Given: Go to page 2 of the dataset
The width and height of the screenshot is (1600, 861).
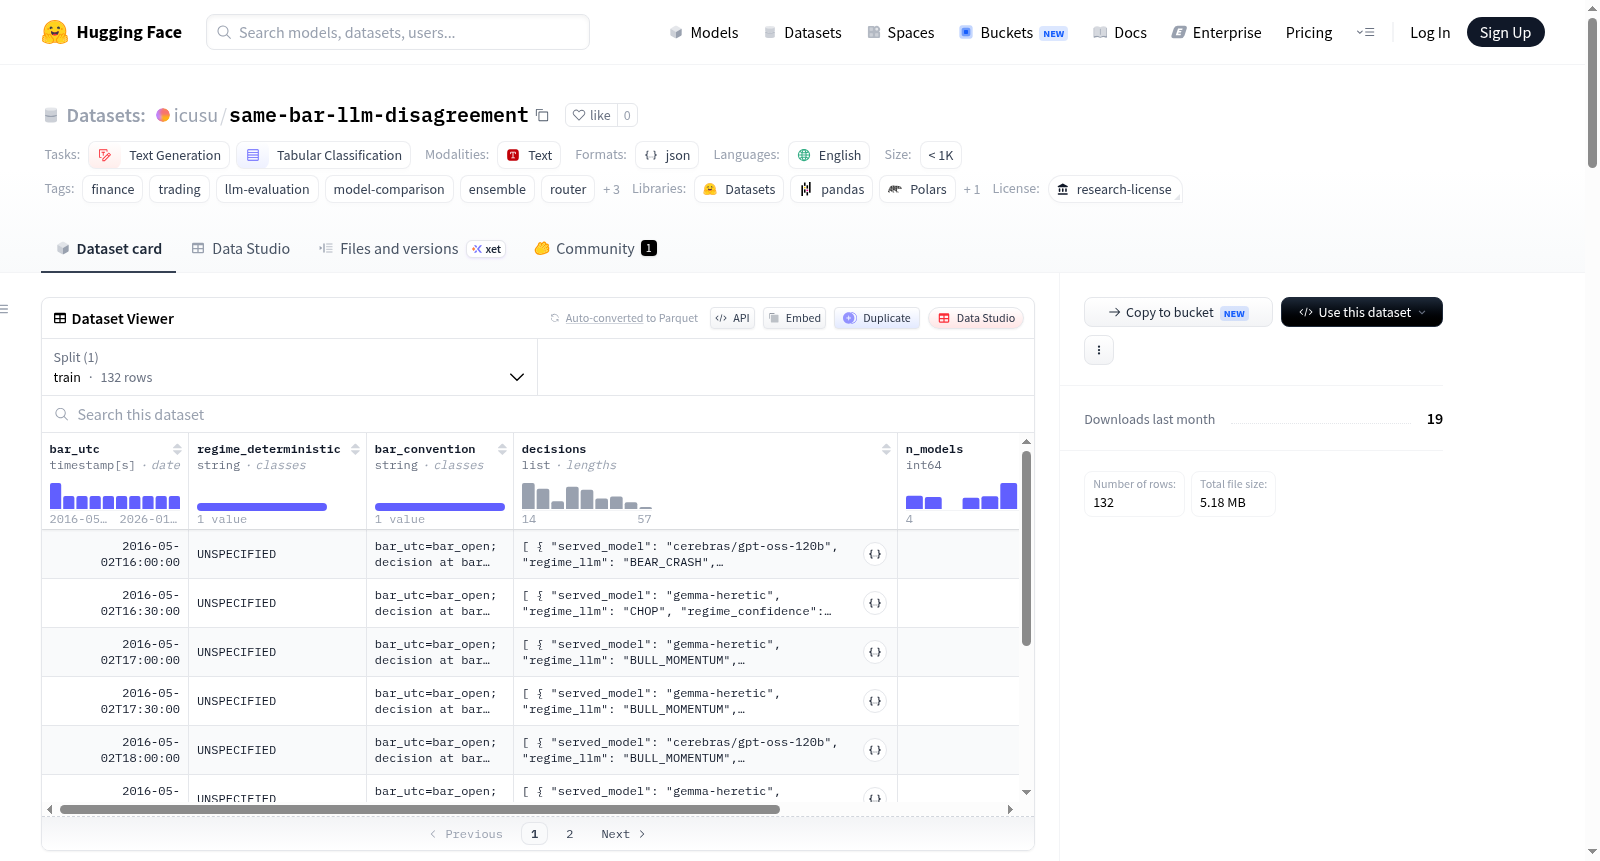Looking at the screenshot, I should pyautogui.click(x=570, y=834).
